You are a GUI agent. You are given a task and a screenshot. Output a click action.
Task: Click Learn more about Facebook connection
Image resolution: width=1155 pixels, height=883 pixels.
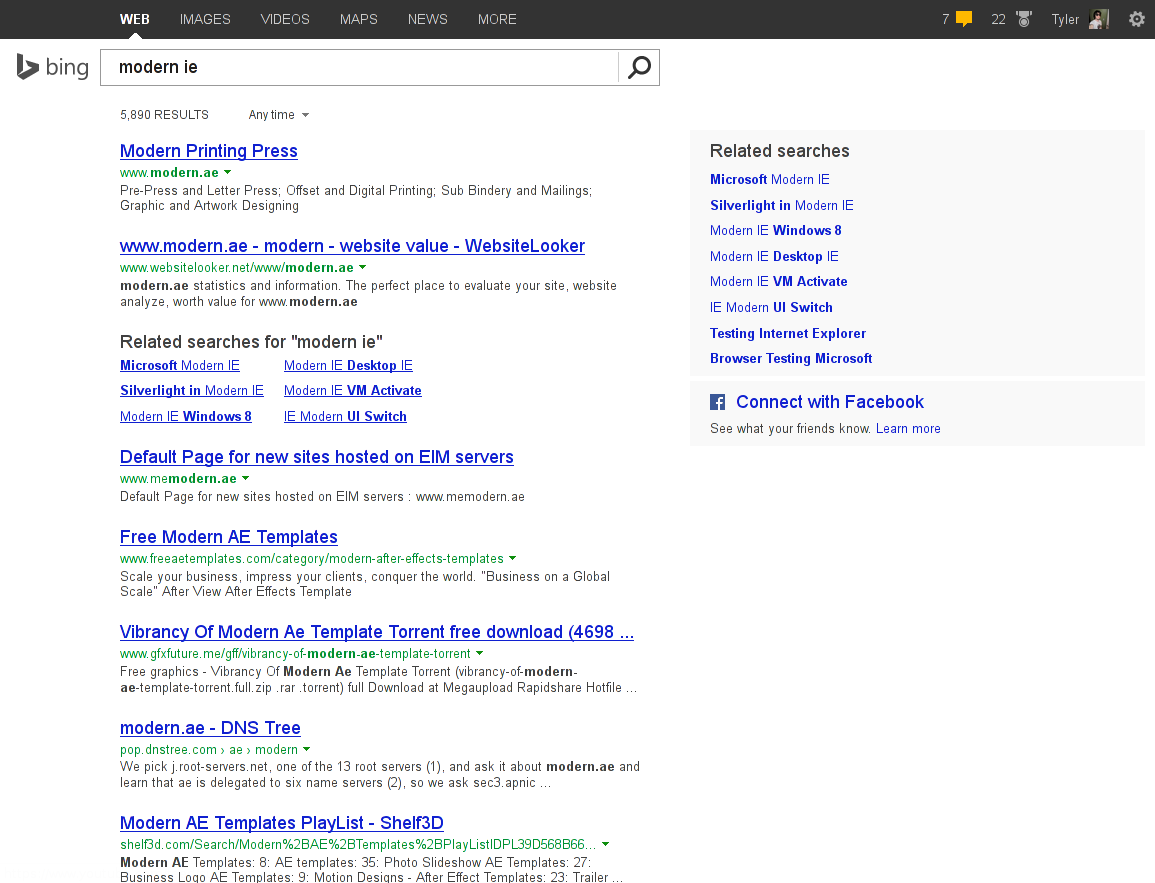[x=908, y=429]
